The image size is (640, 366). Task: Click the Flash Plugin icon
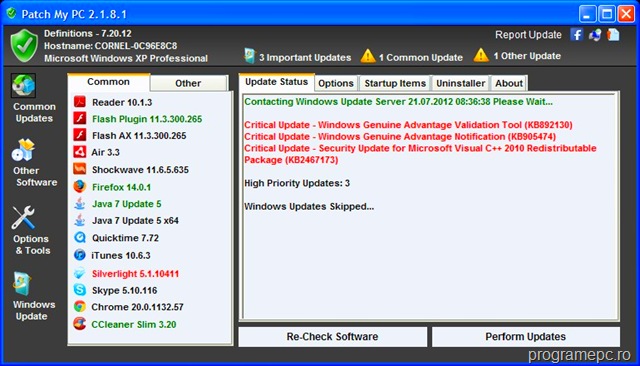point(80,118)
